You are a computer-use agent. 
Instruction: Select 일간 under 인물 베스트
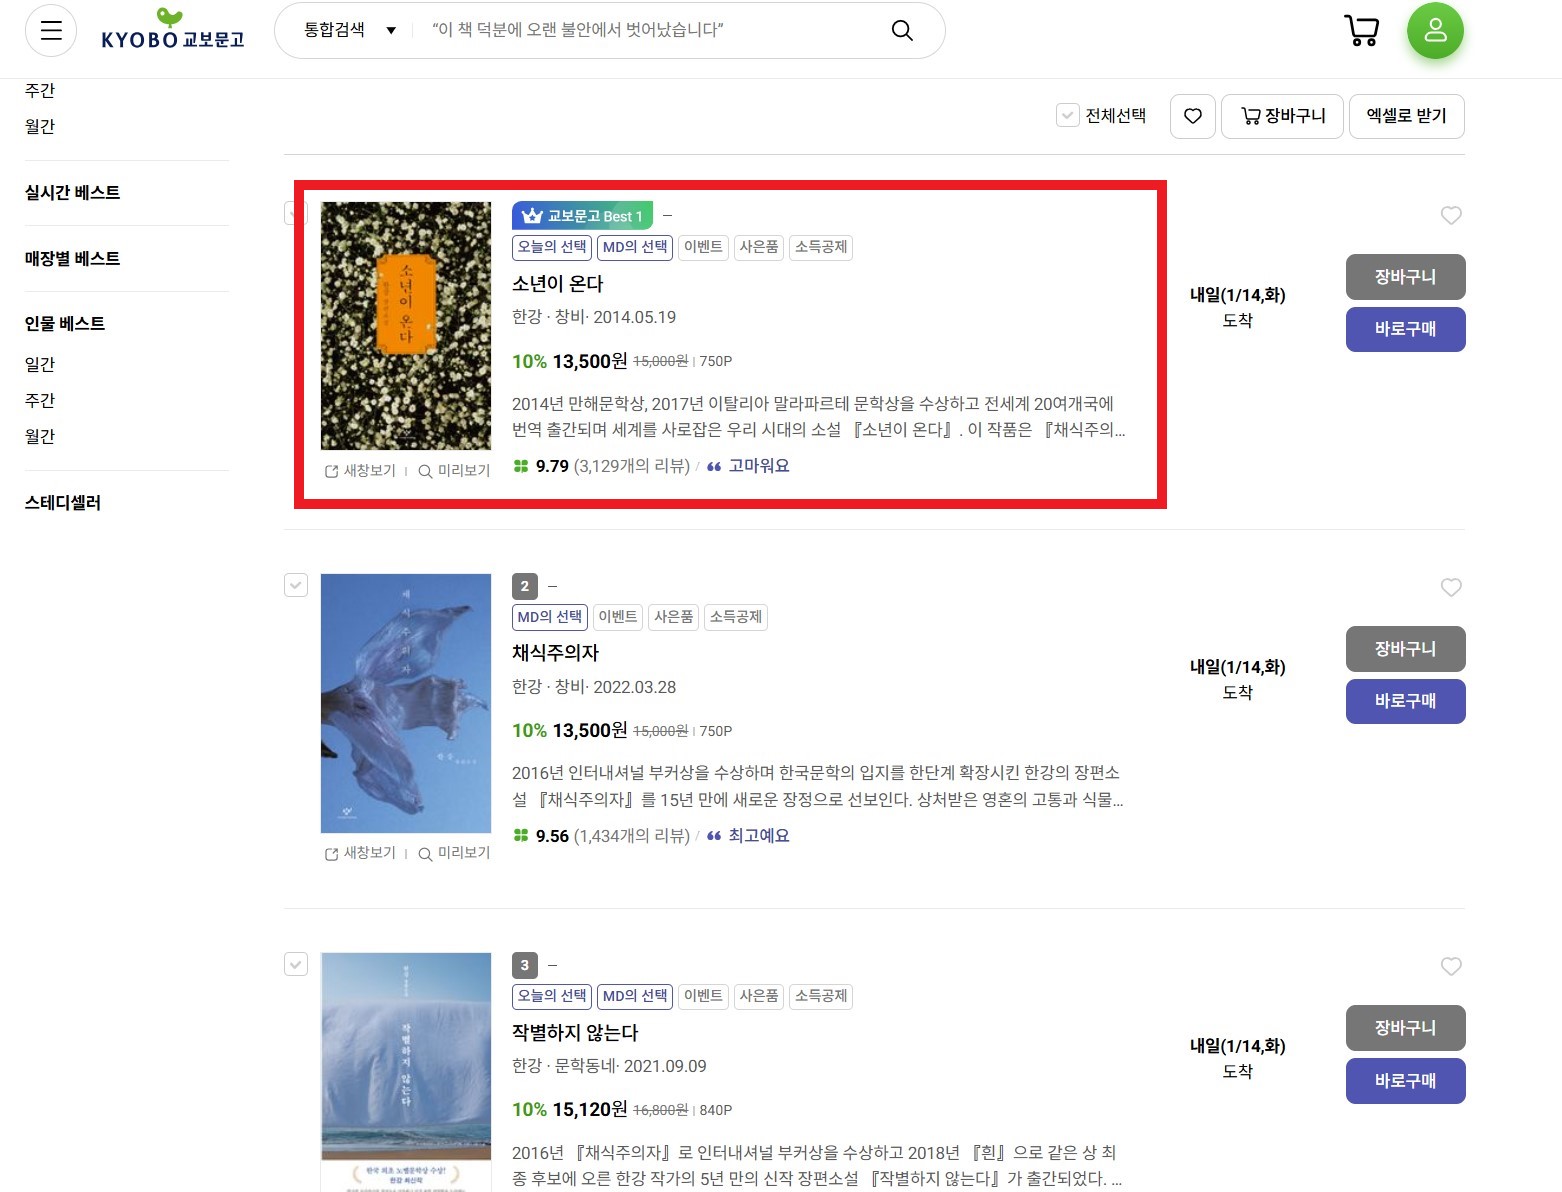tap(40, 364)
